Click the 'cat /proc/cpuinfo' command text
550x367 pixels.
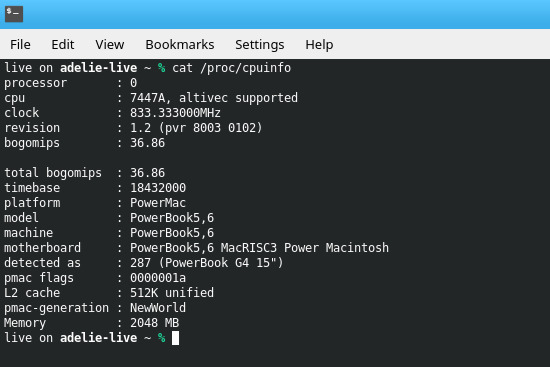[232, 68]
